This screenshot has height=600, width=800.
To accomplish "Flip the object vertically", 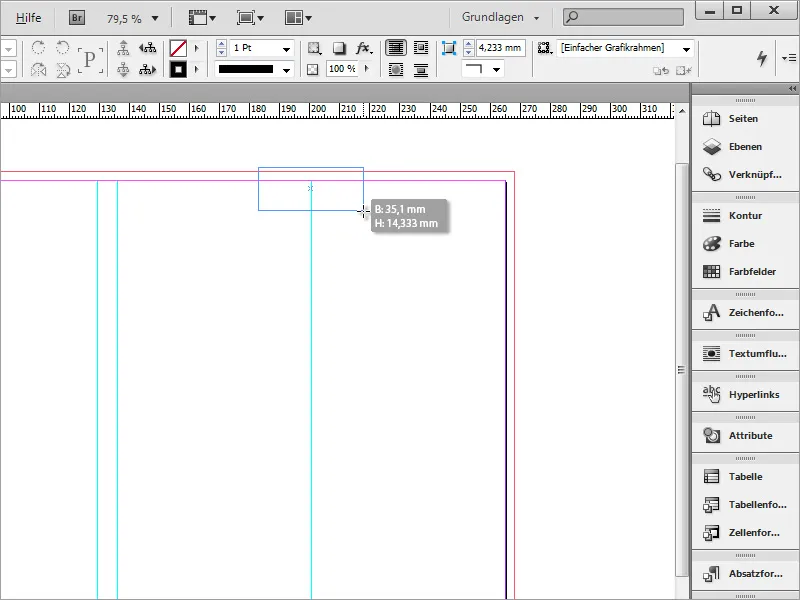I will point(63,69).
